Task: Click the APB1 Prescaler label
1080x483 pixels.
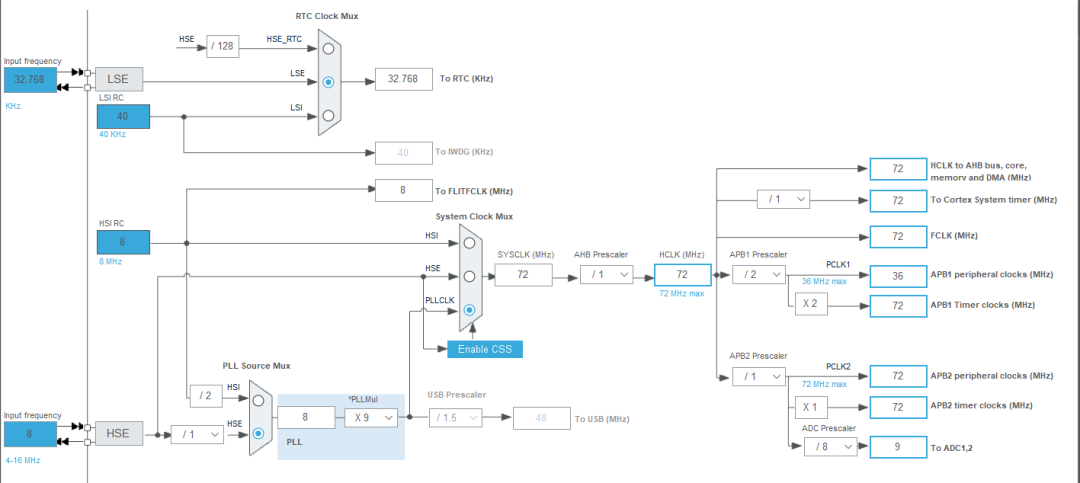Action: (758, 254)
